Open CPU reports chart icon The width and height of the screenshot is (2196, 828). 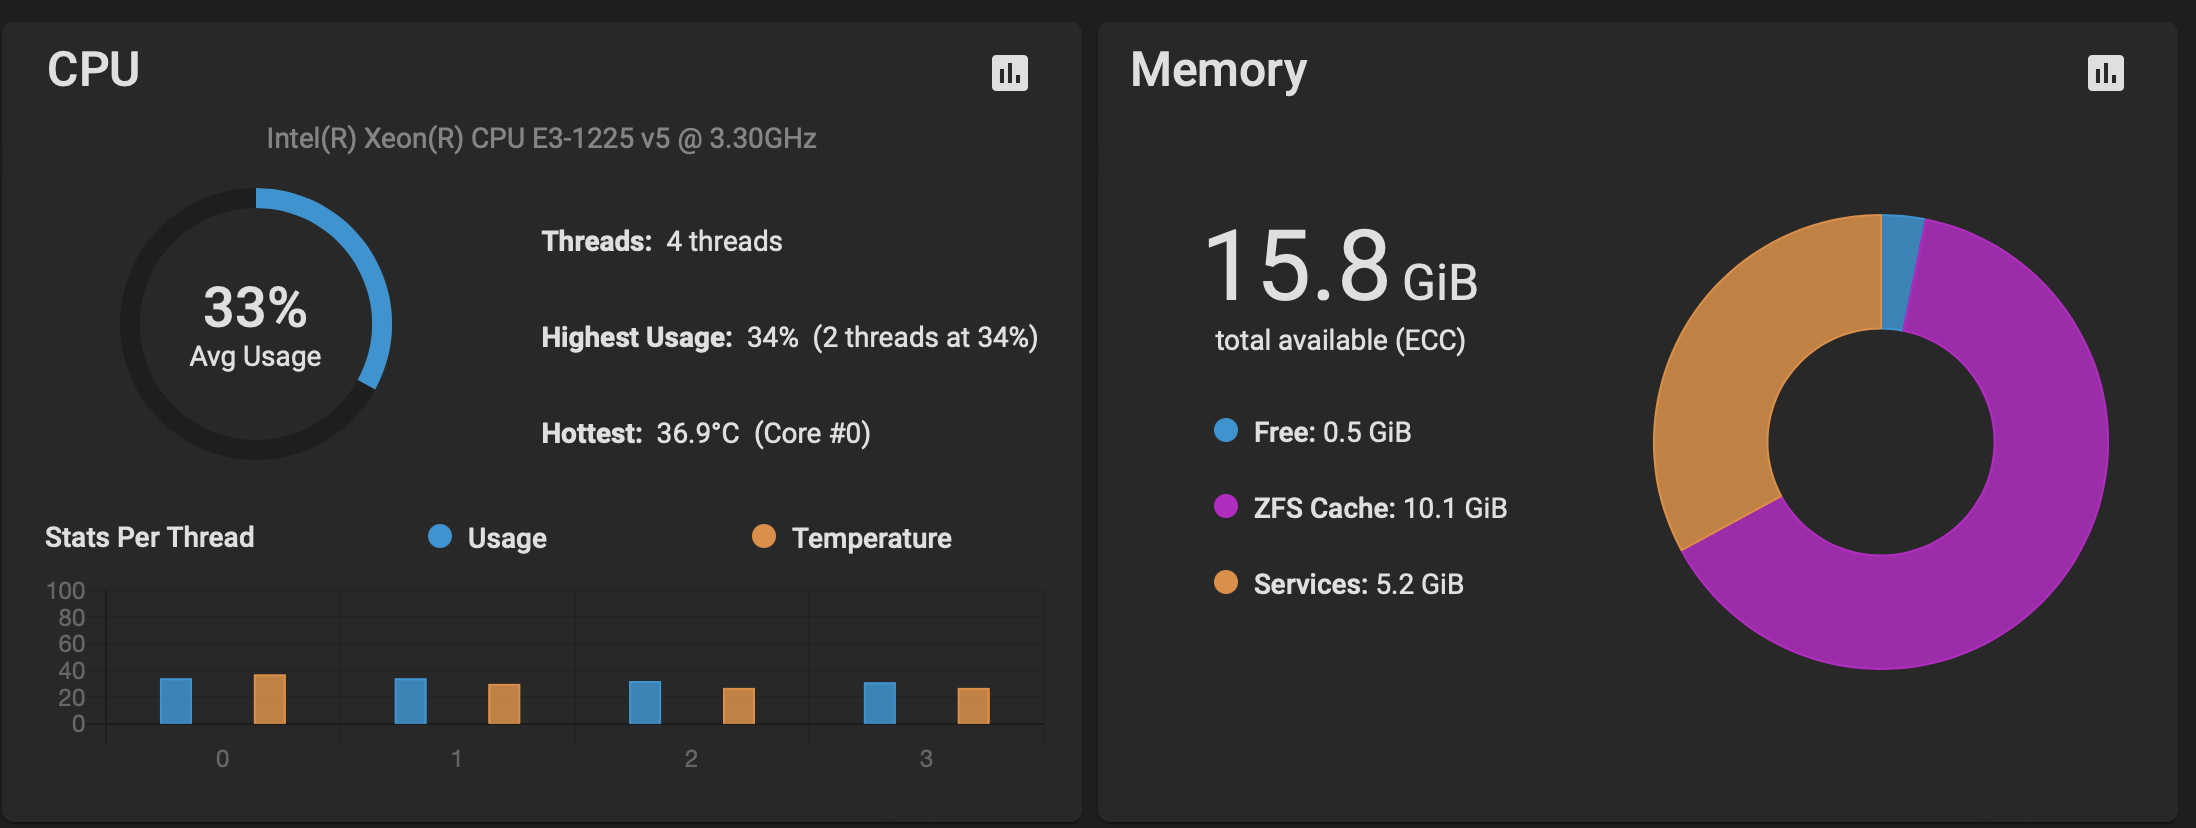point(1009,73)
